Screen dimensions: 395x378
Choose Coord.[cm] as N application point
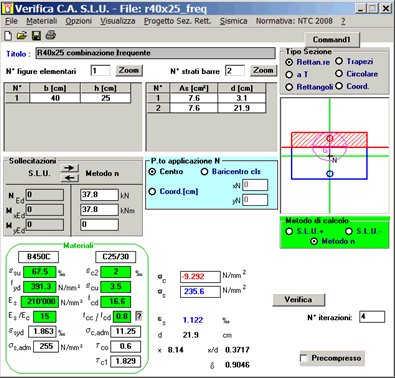[152, 192]
